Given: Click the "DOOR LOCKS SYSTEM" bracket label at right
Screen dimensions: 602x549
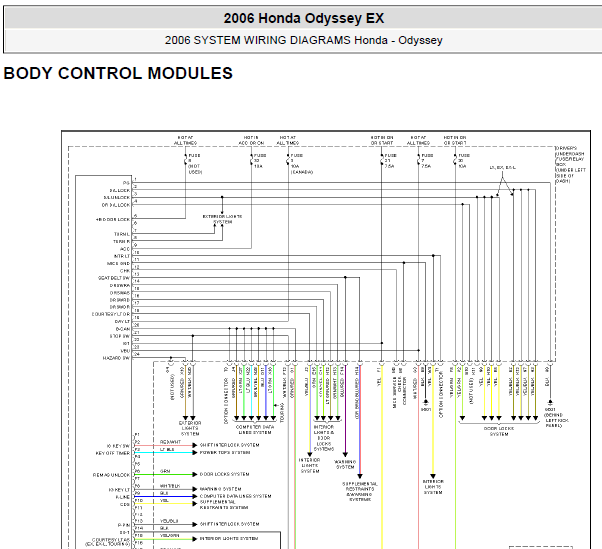Looking at the screenshot, I should tap(499, 432).
